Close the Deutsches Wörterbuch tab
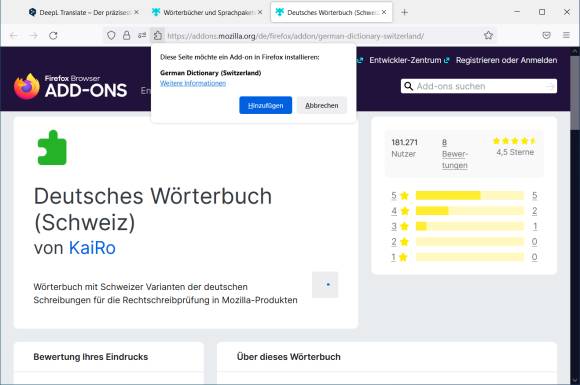This screenshot has height=385, width=580. pyautogui.click(x=384, y=12)
